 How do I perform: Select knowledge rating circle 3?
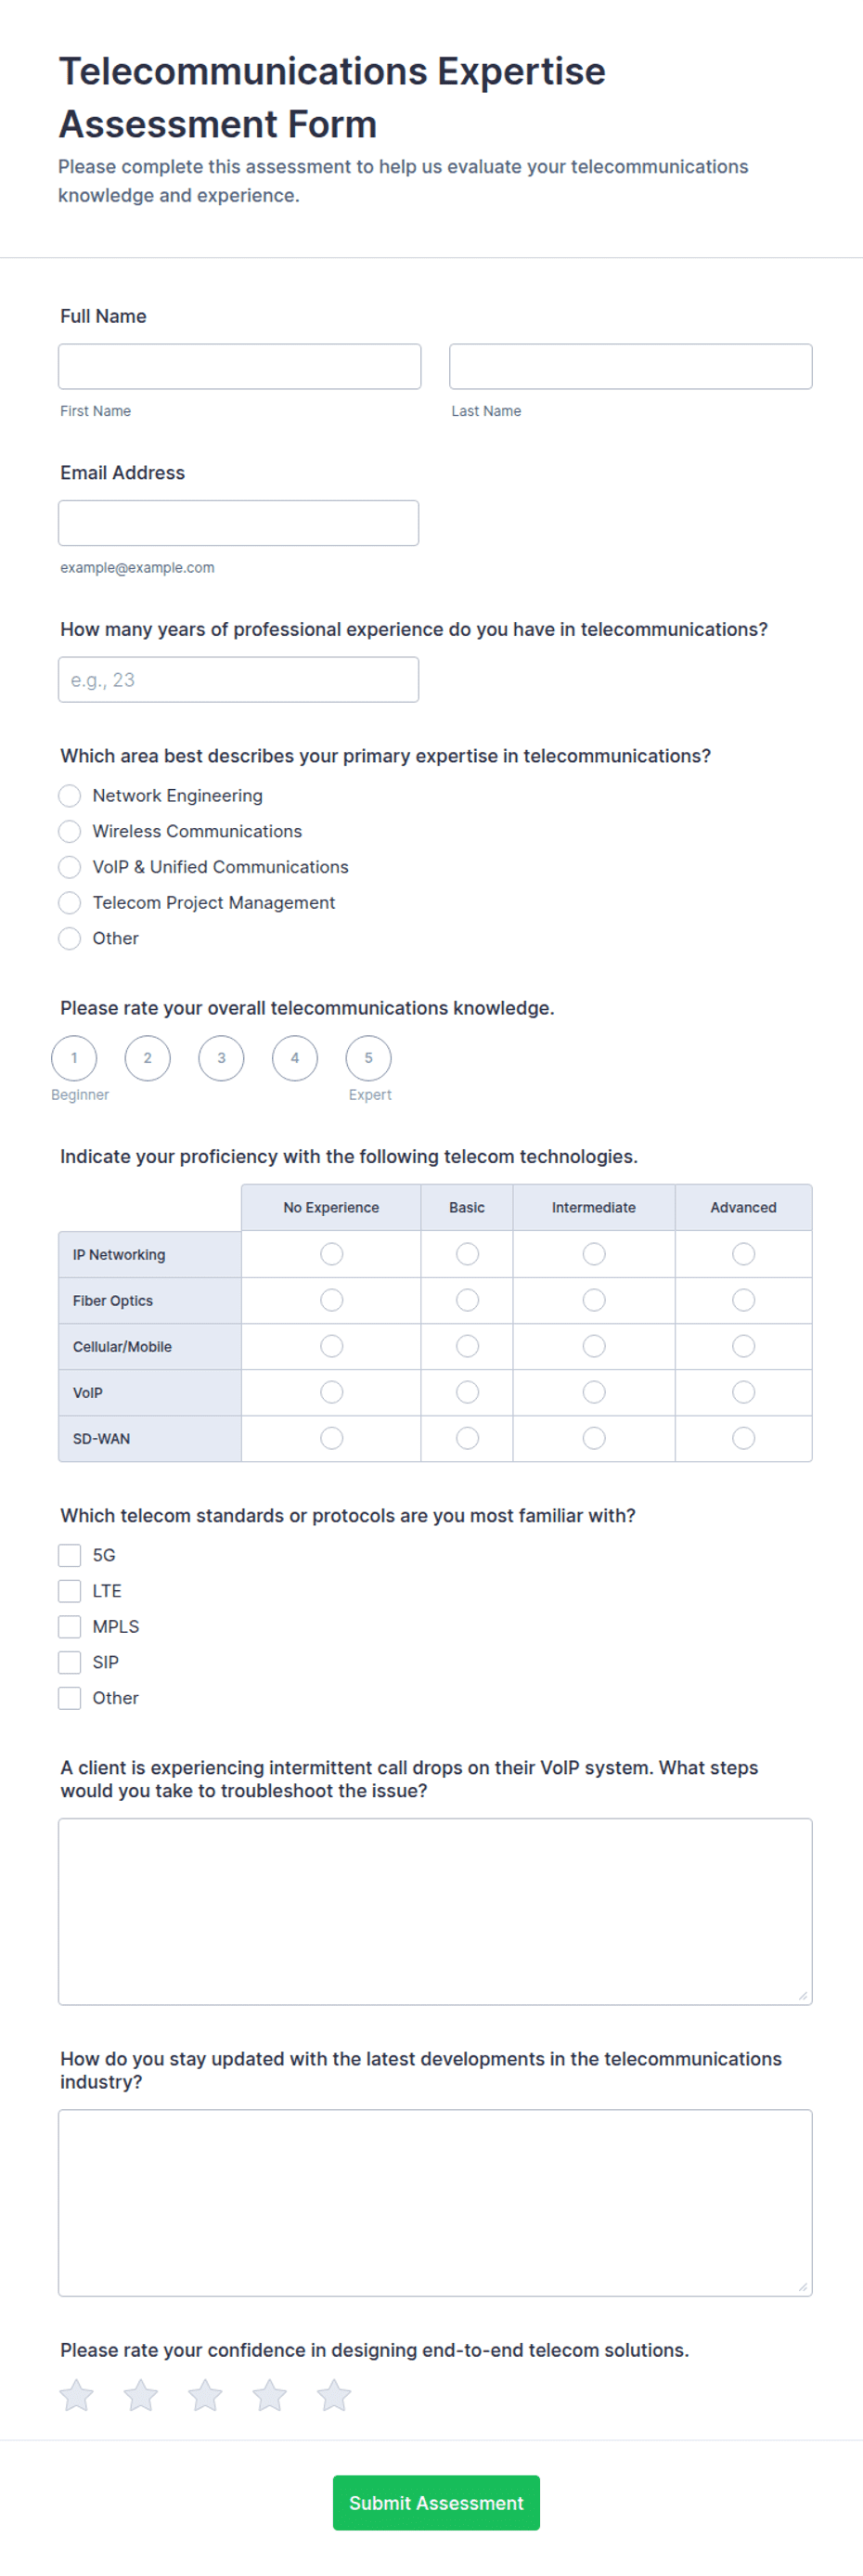(221, 1058)
